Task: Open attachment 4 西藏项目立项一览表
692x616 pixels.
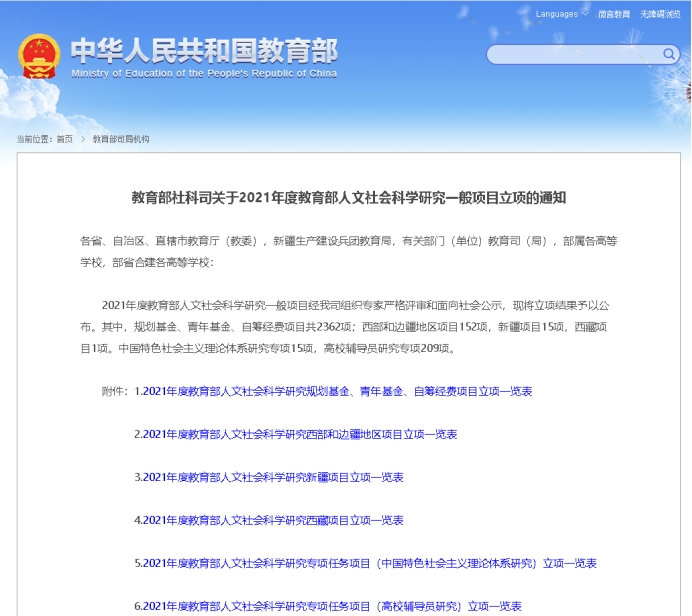Action: click(x=269, y=520)
